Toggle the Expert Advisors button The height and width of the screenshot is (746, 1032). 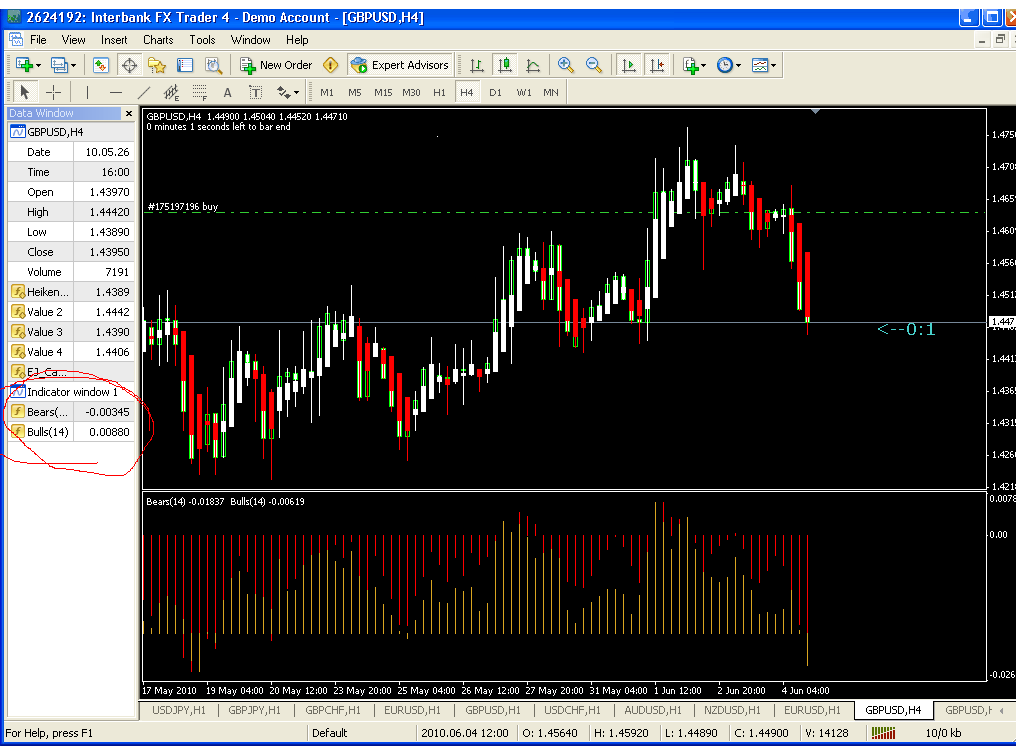(400, 65)
